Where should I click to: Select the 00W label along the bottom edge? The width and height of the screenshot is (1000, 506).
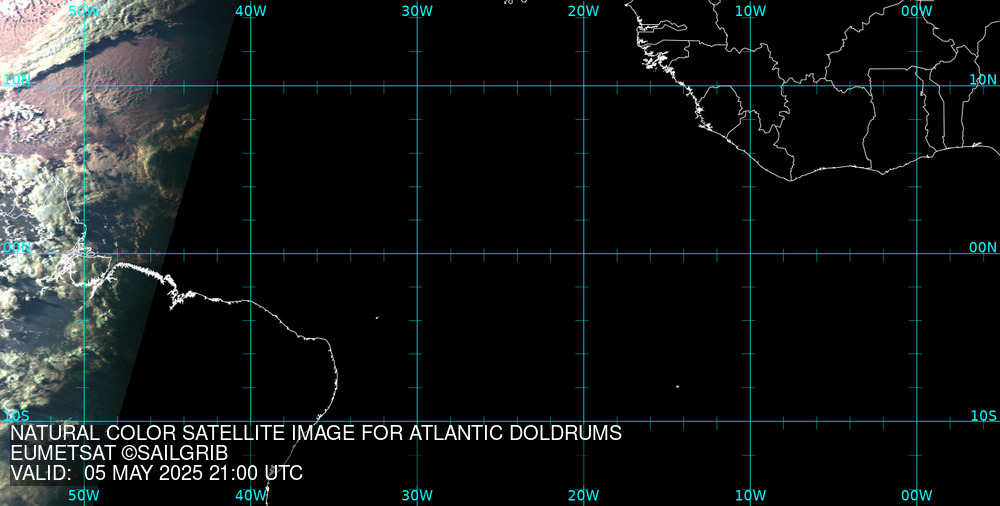pos(917,496)
